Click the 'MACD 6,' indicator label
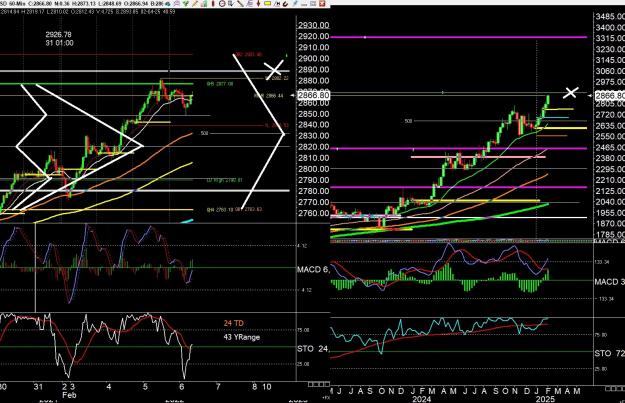This screenshot has height=403, width=625. point(313,270)
